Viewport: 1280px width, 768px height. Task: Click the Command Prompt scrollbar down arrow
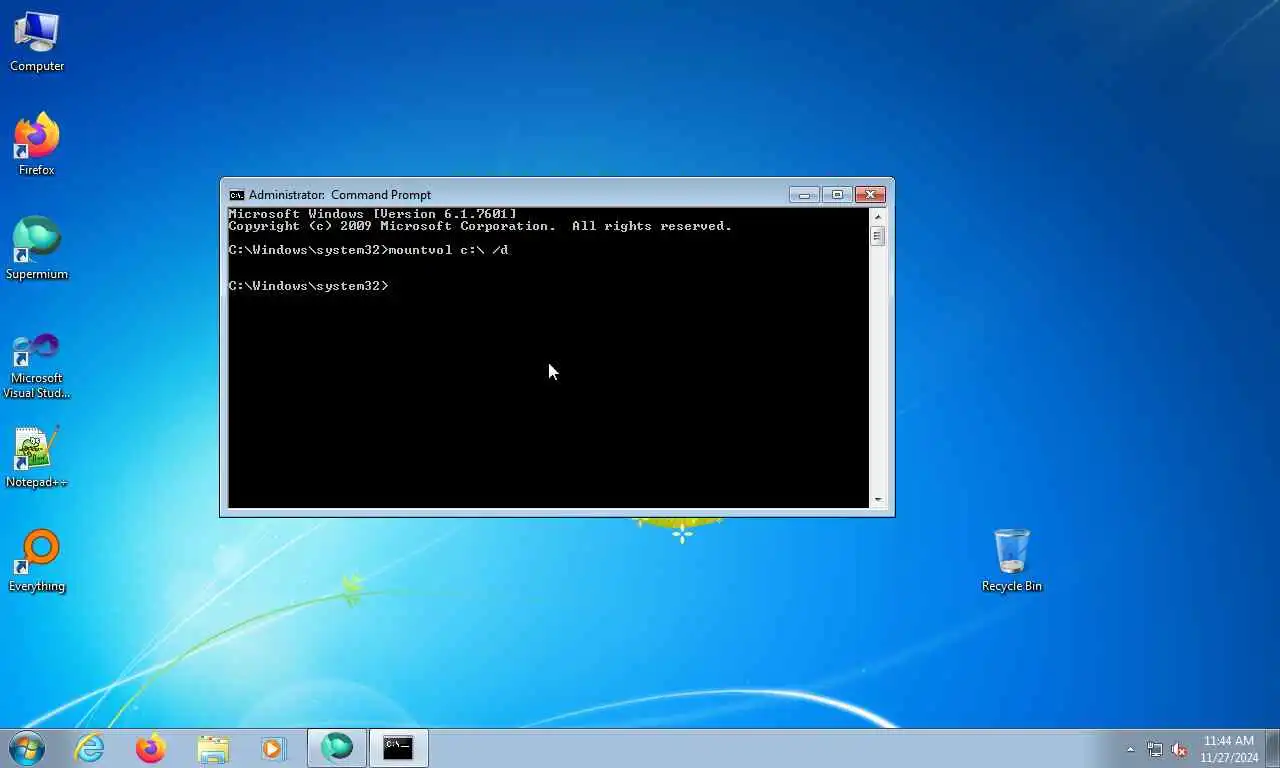point(878,499)
